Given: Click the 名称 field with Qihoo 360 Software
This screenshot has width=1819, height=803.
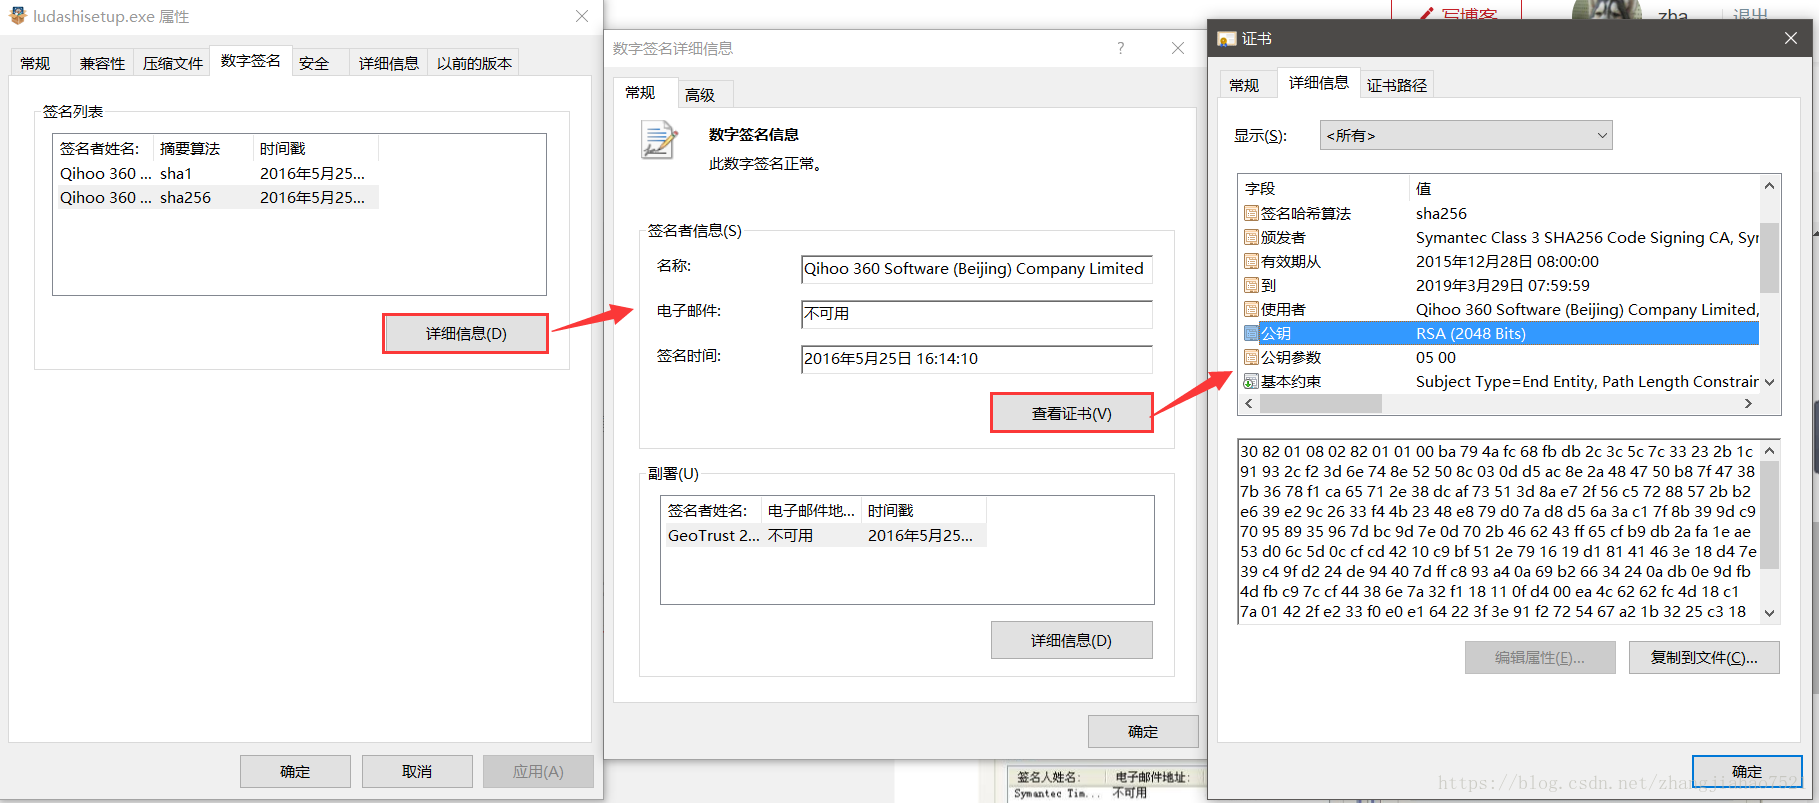Looking at the screenshot, I should 976,269.
